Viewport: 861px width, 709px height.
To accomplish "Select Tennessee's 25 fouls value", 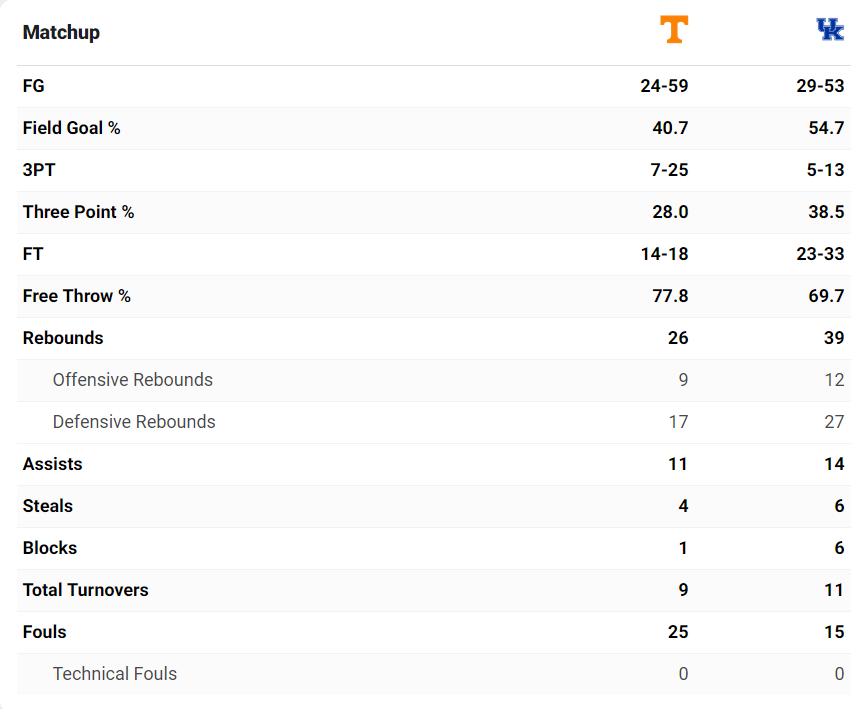I will [678, 632].
